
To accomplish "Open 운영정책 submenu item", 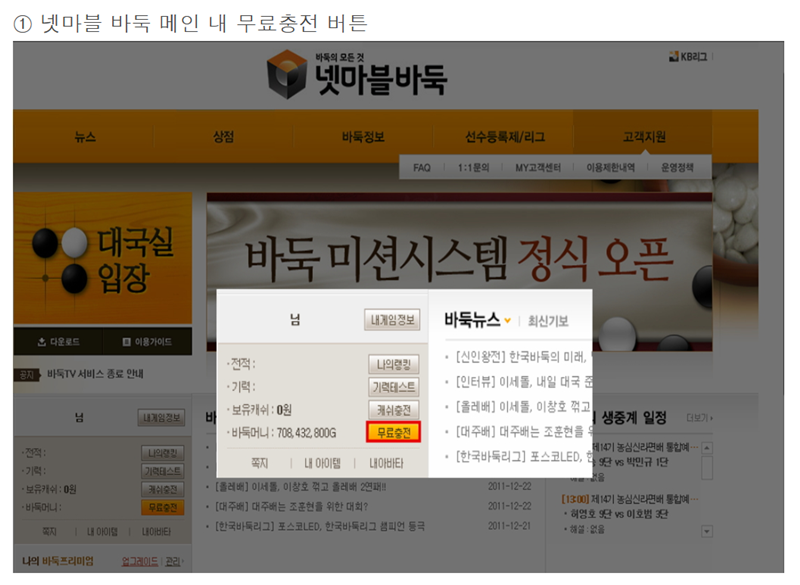I will pos(678,168).
